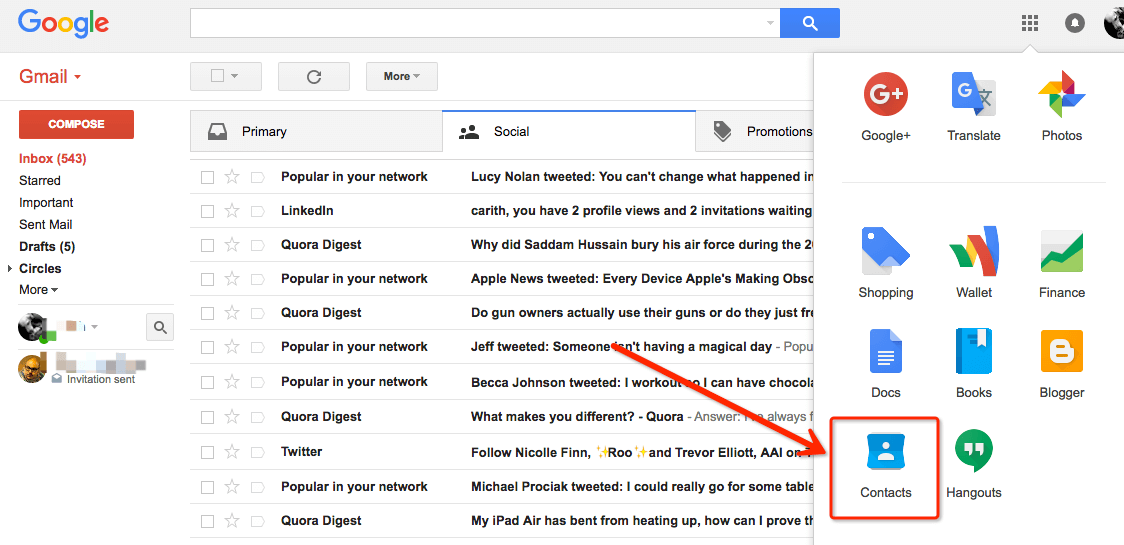This screenshot has height=545, width=1124.
Task: Open Translate from apps menu
Action: pos(973,106)
